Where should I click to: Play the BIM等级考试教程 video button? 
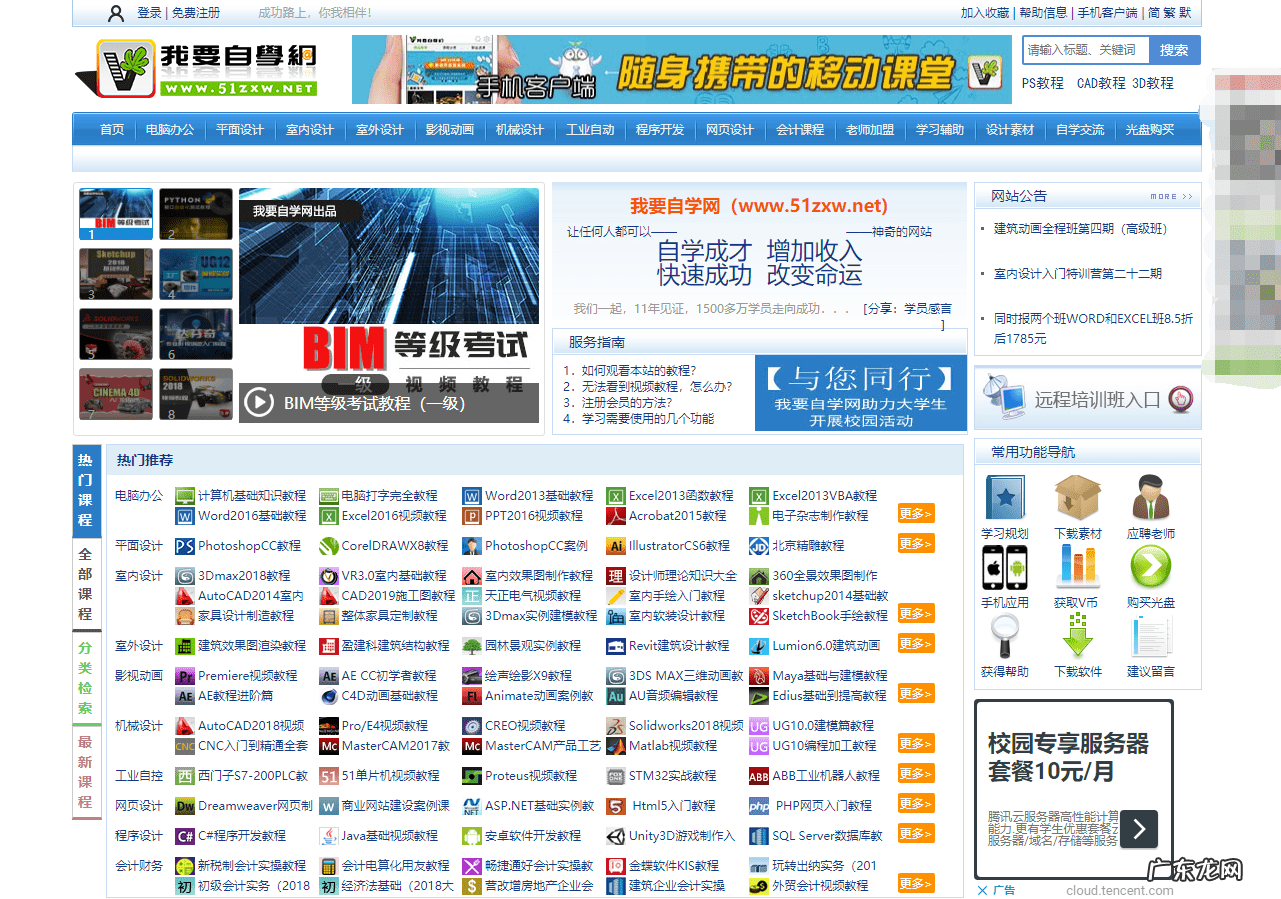point(259,403)
